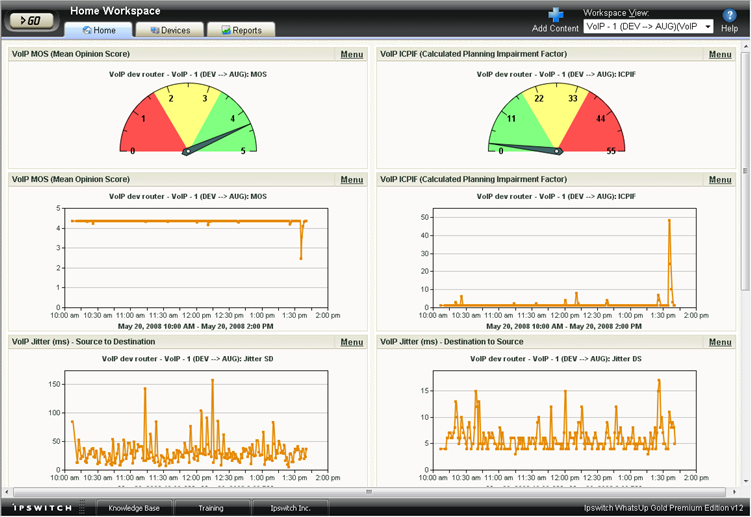This screenshot has height=517, width=751.
Task: Open the Training link
Action: pos(211,508)
